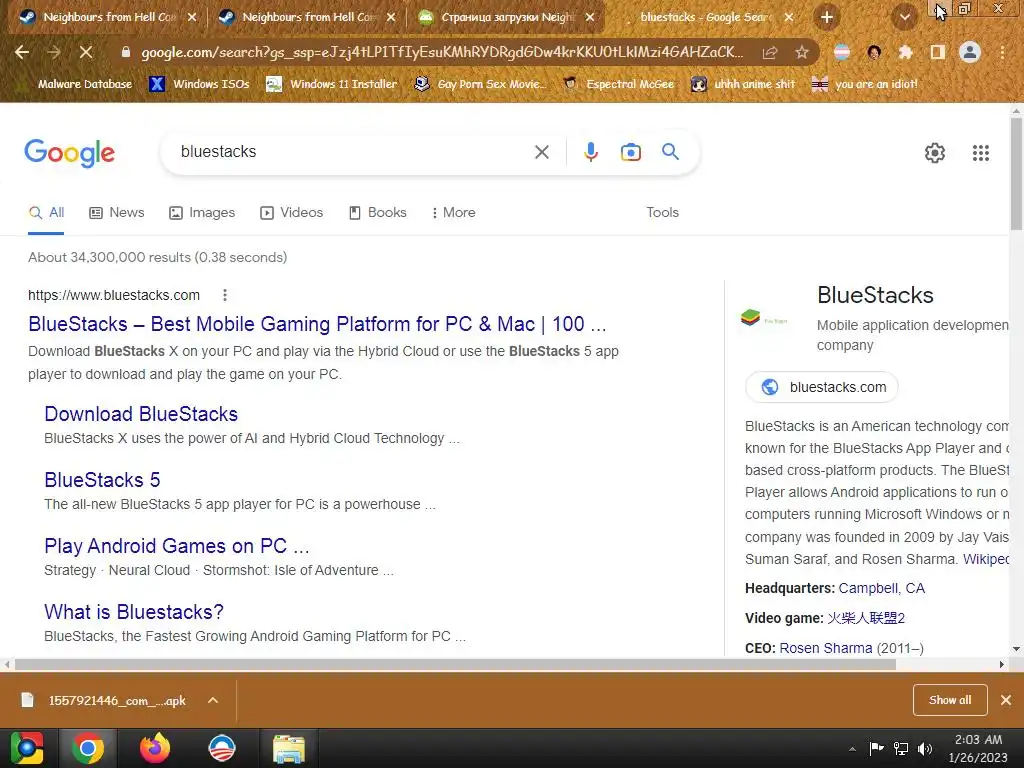Open the 火柴人联盟2 video game link
The height and width of the screenshot is (768, 1024).
pyautogui.click(x=866, y=618)
